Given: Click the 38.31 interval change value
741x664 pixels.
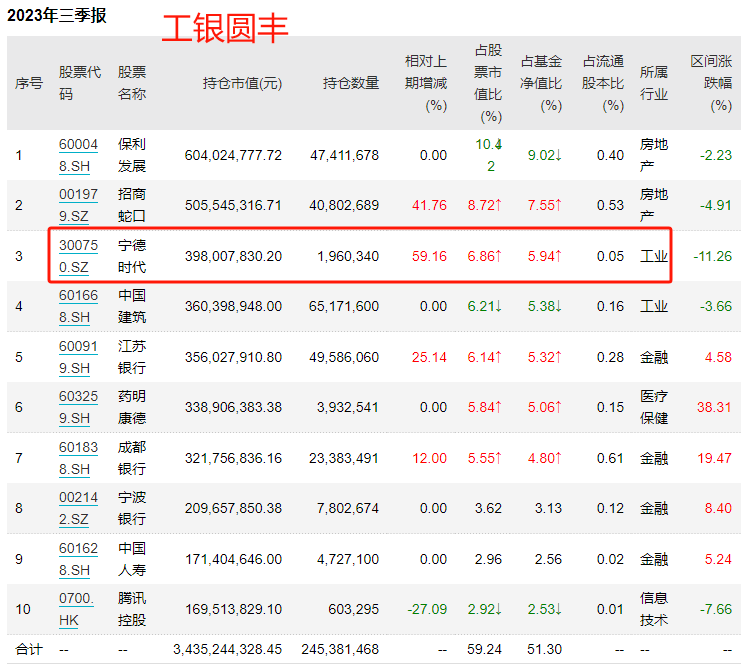Looking at the screenshot, I should [714, 407].
